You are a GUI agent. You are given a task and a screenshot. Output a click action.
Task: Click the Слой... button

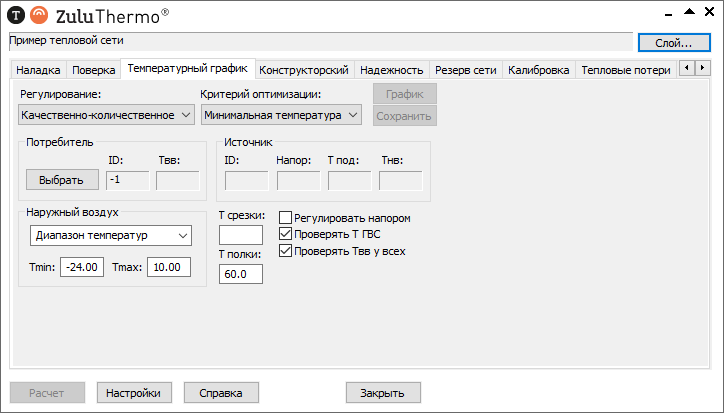pyautogui.click(x=674, y=43)
